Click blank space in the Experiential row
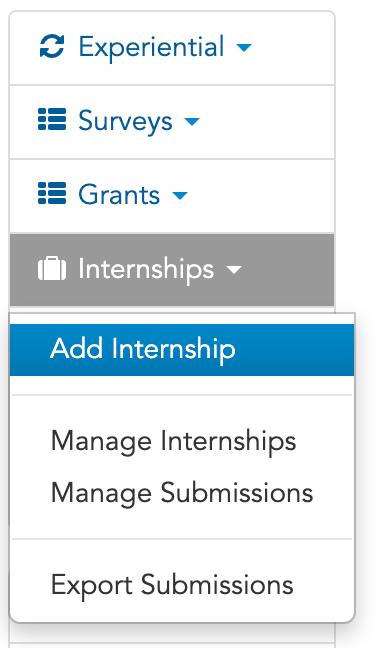Screen dimensions: 376x648 point(293,48)
